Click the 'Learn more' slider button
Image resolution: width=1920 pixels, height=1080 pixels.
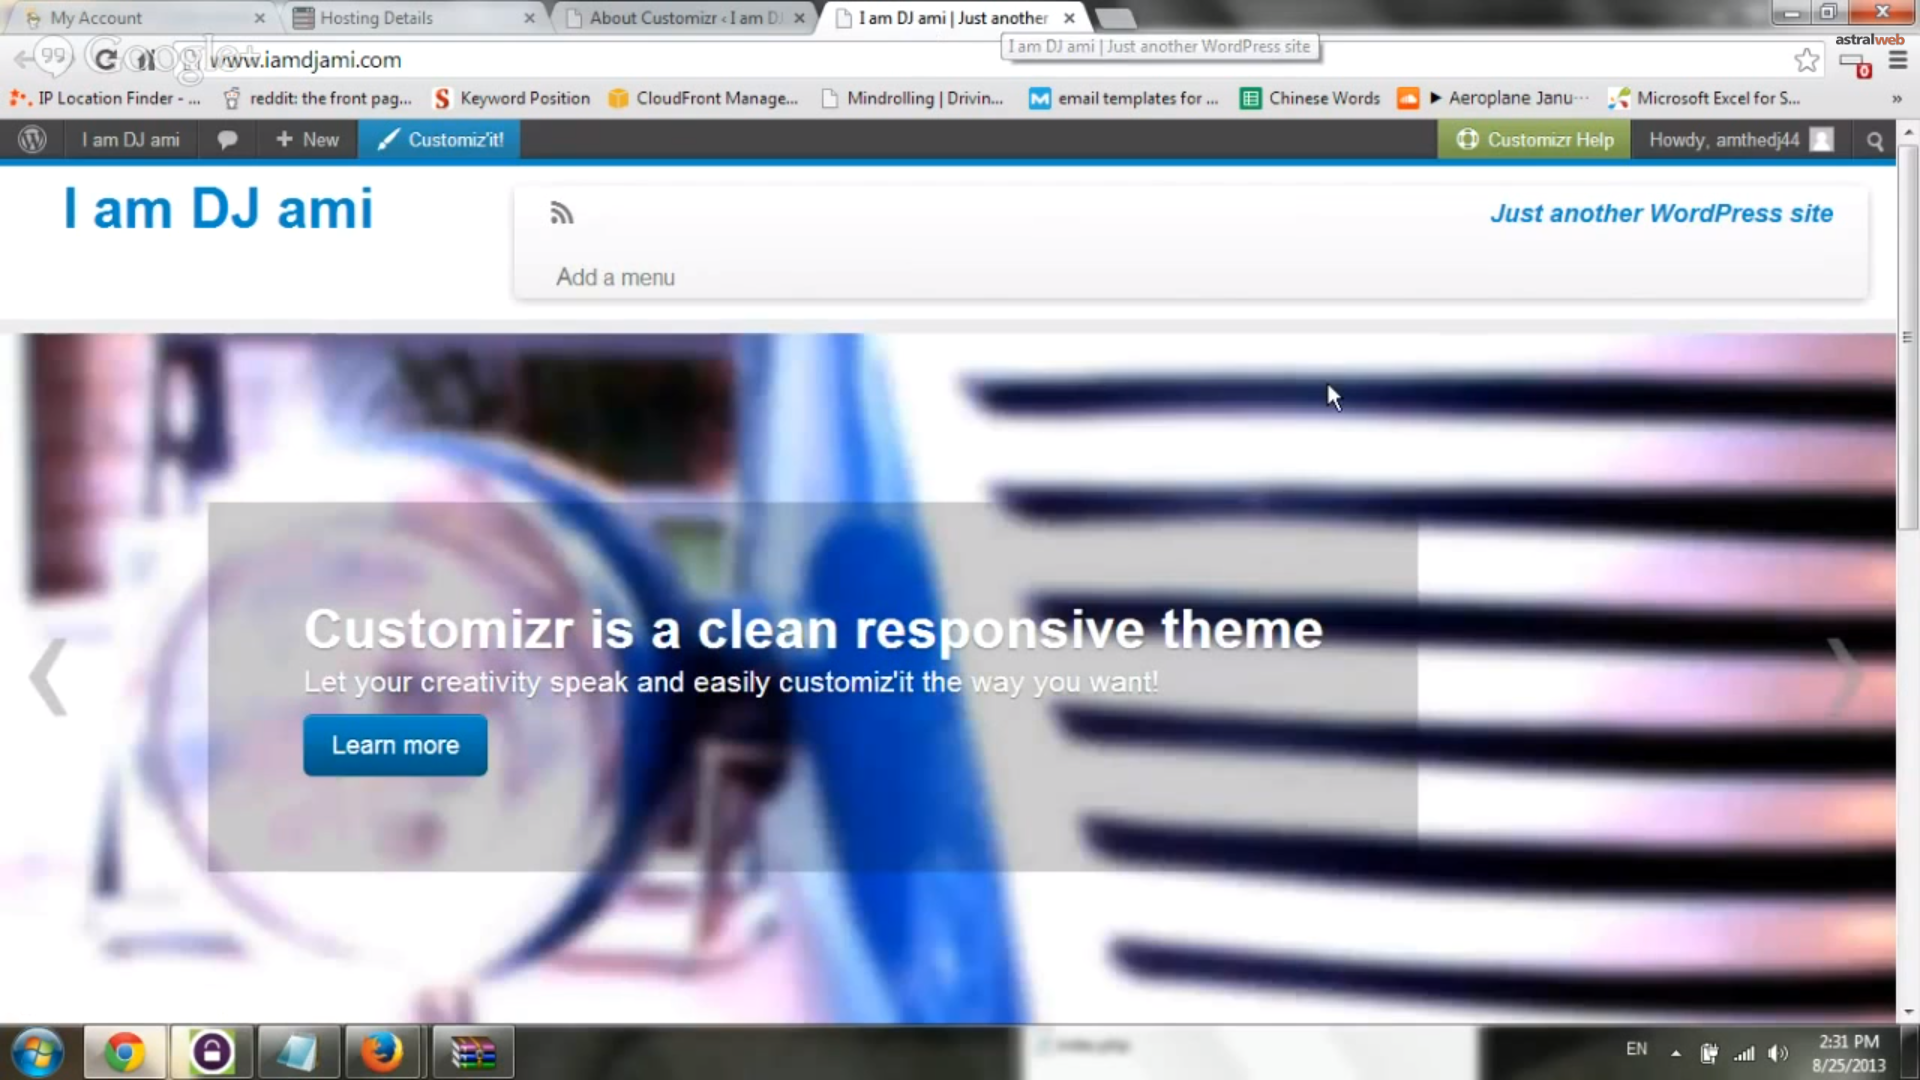(395, 745)
